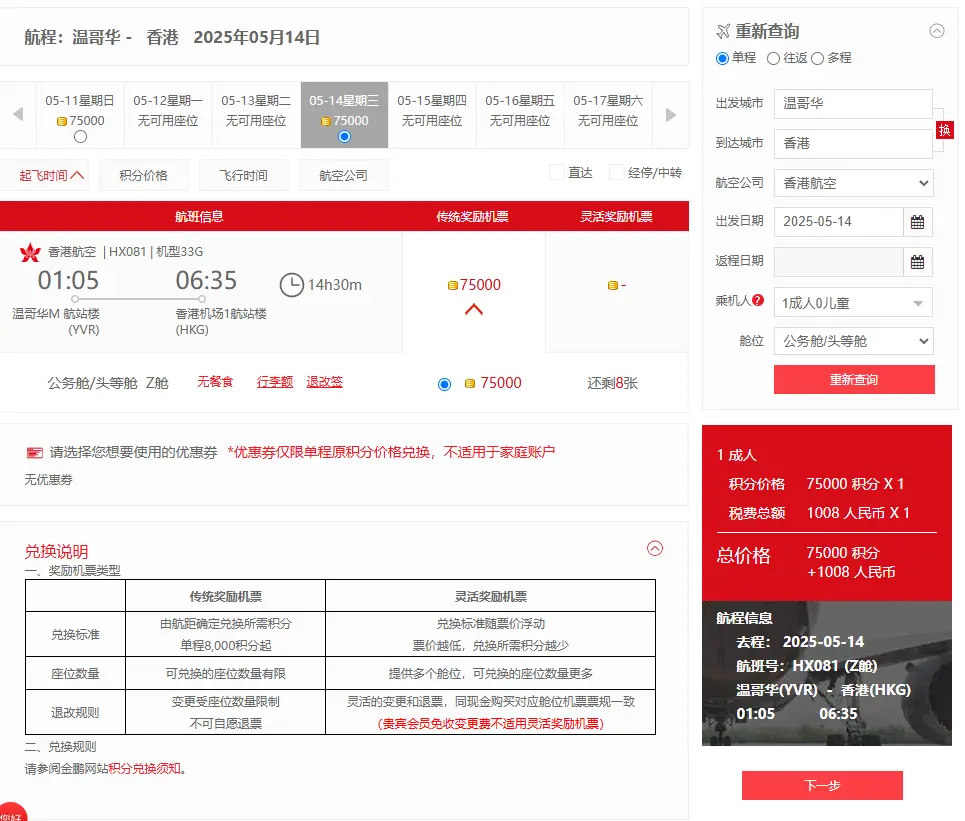Viewport: 965px width, 821px height.
Task: Swap departure and arrival cities
Action: tap(946, 130)
